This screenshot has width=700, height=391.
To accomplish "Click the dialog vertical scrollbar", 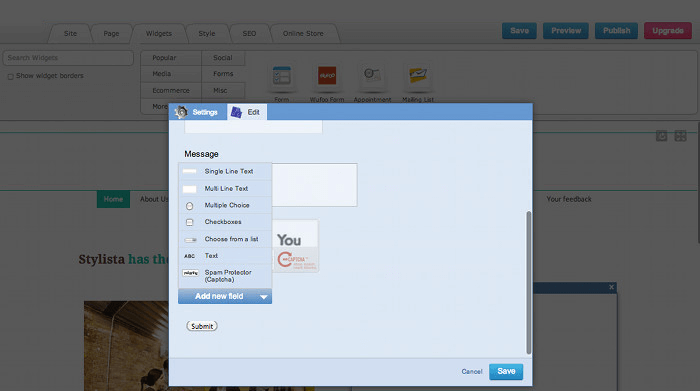I will pos(529,283).
